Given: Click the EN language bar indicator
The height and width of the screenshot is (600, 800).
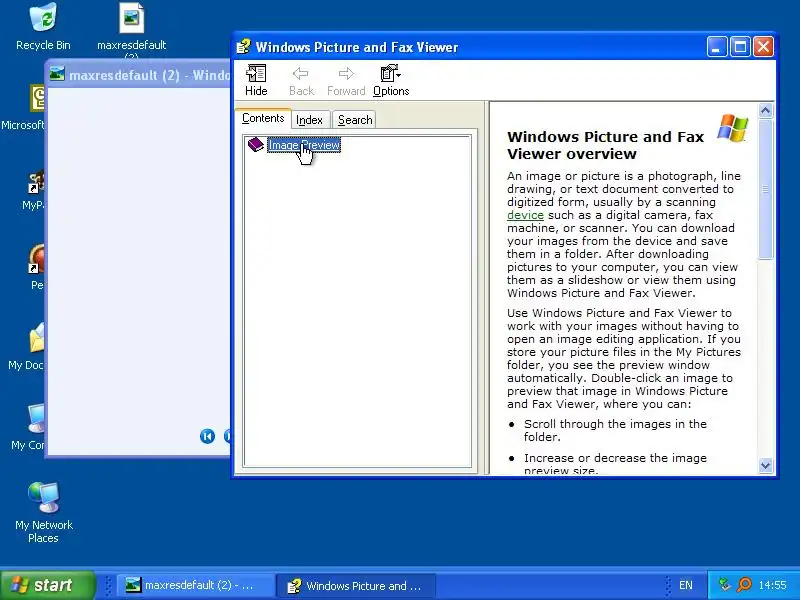Looking at the screenshot, I should tap(686, 585).
